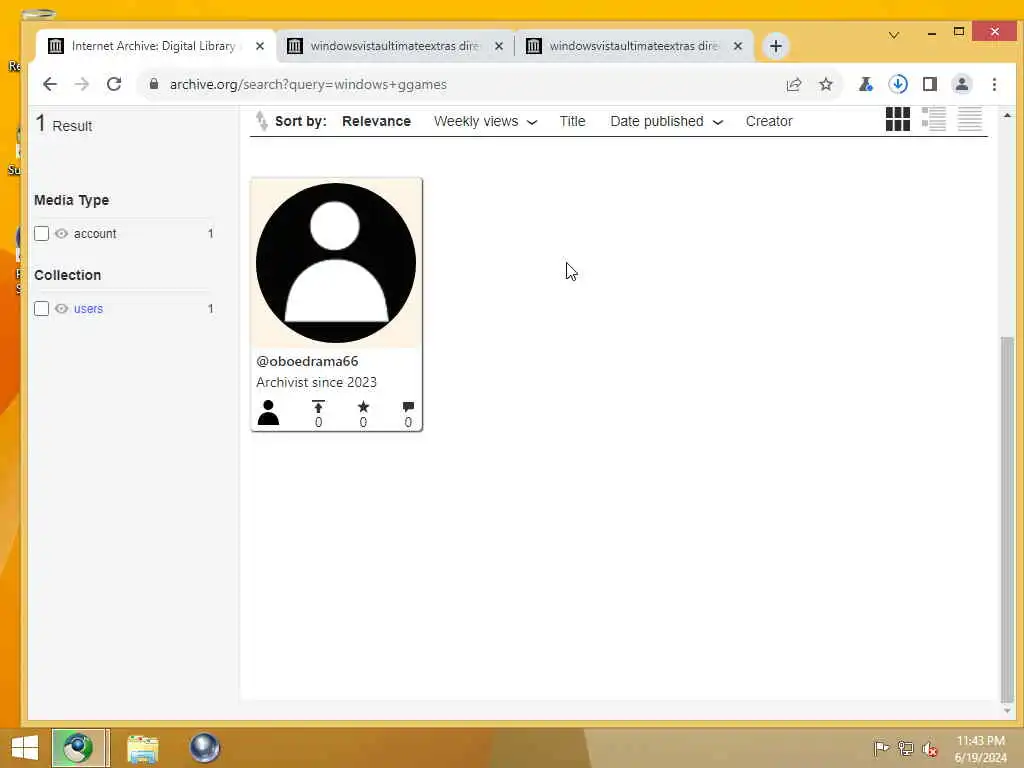Viewport: 1024px width, 768px height.
Task: Open the @oboedrama66 profile name
Action: point(307,361)
